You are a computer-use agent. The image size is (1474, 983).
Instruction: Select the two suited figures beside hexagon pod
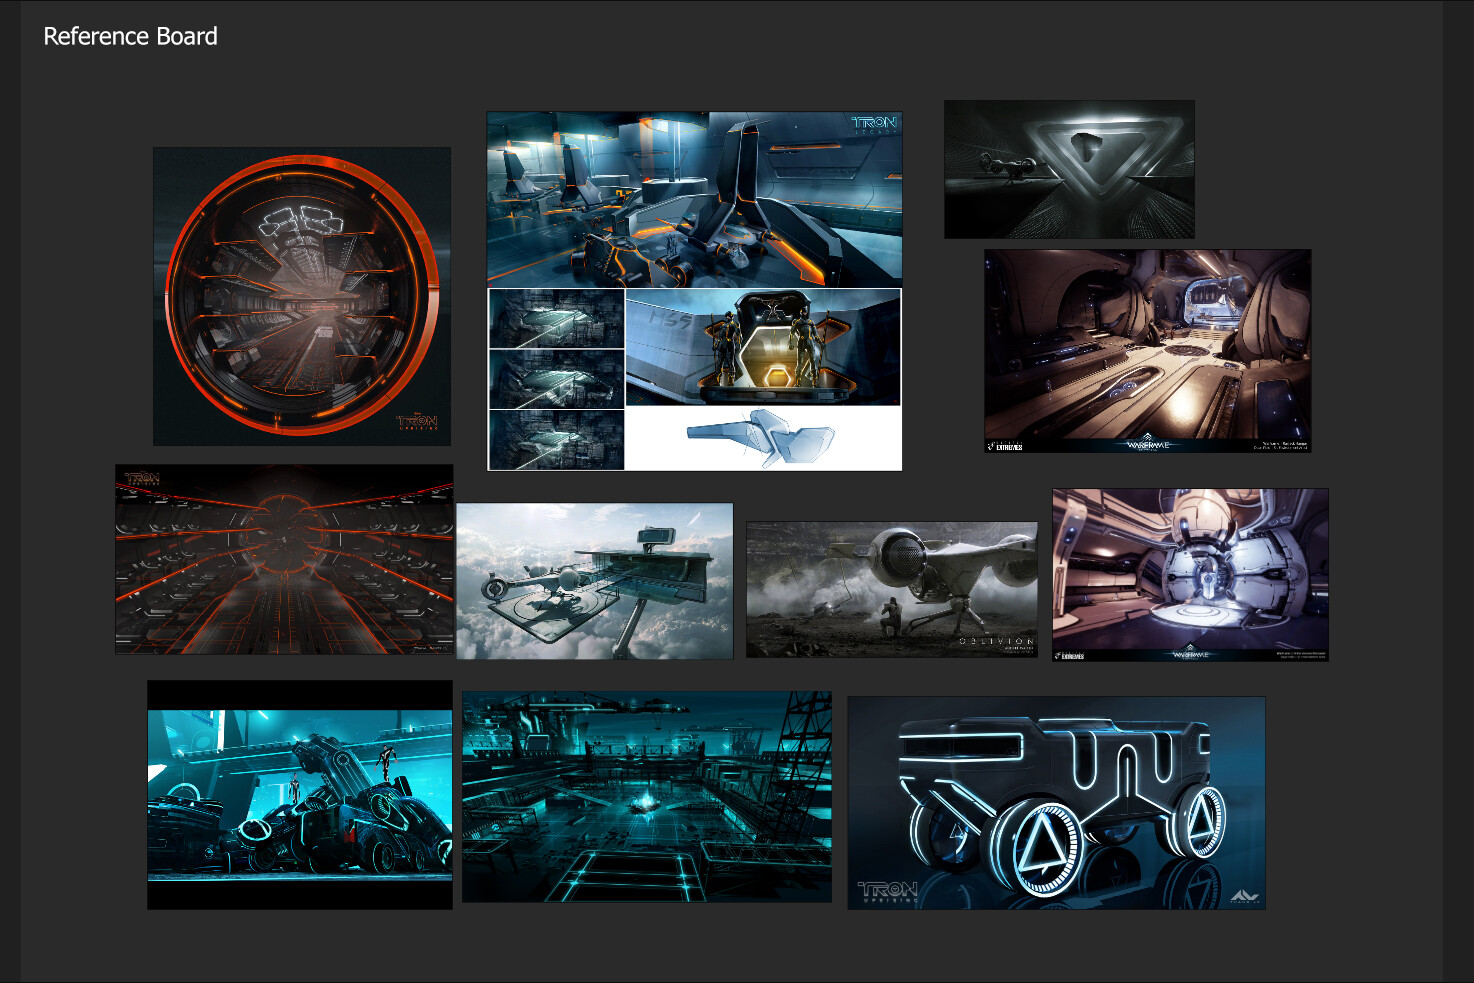[763, 347]
